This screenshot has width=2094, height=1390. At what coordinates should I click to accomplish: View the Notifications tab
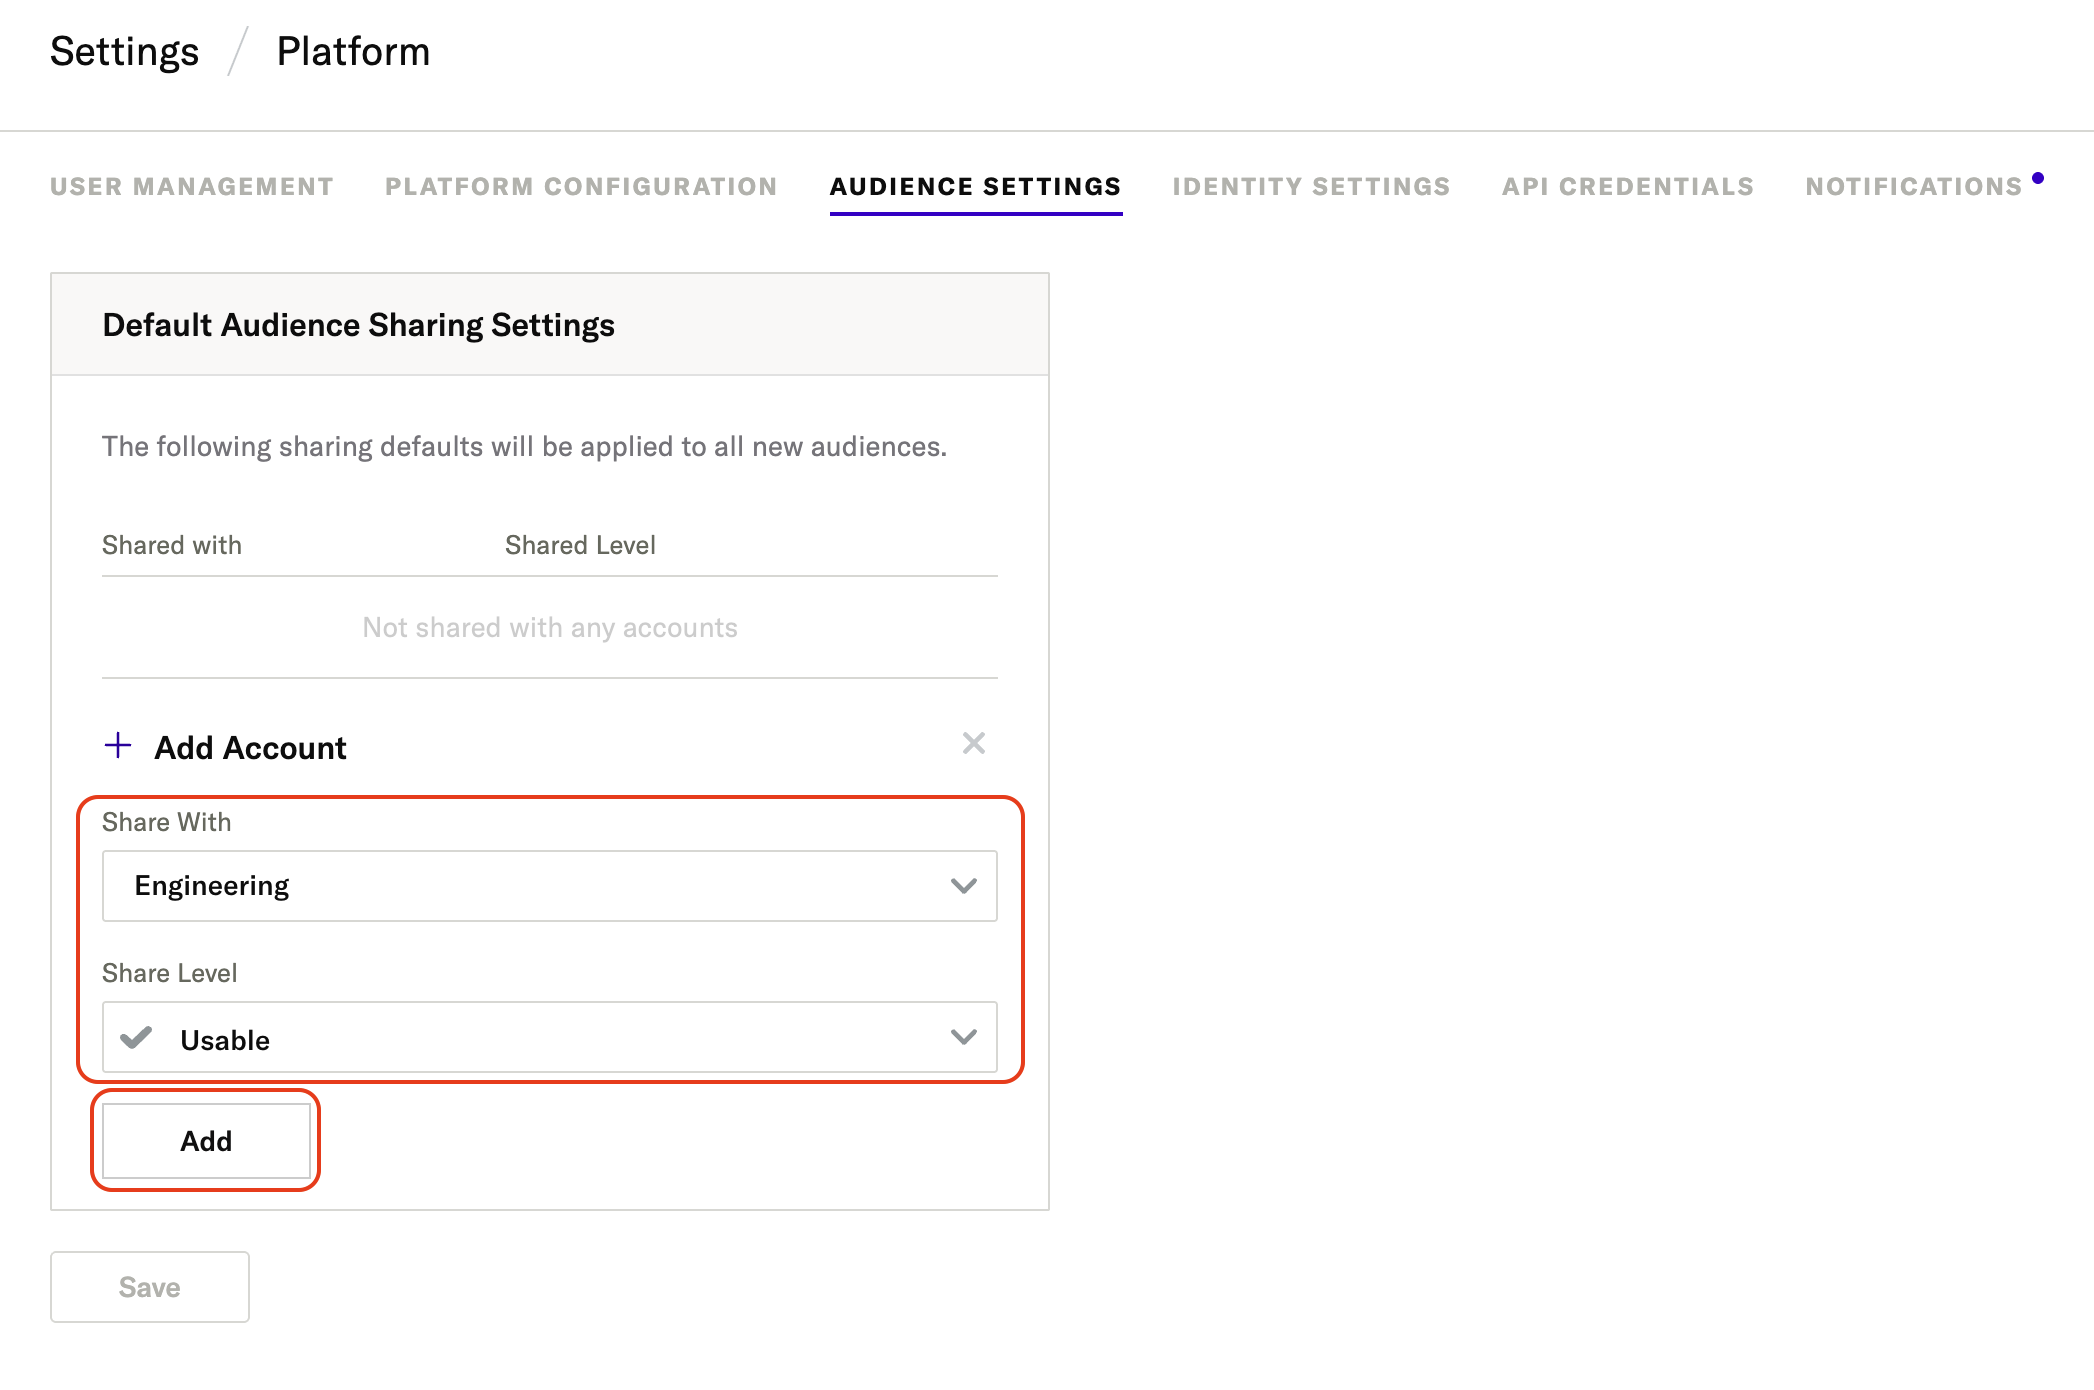point(1913,187)
